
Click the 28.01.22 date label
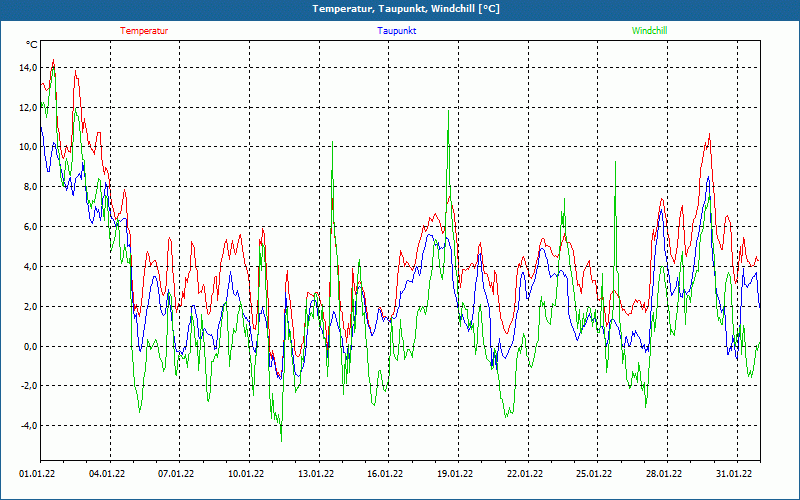pyautogui.click(x=664, y=474)
